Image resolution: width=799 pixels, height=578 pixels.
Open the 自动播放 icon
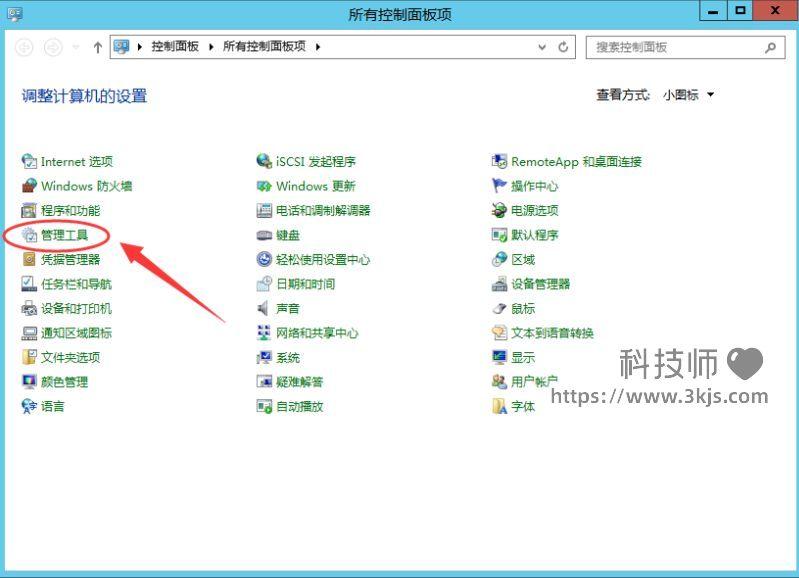coord(264,406)
